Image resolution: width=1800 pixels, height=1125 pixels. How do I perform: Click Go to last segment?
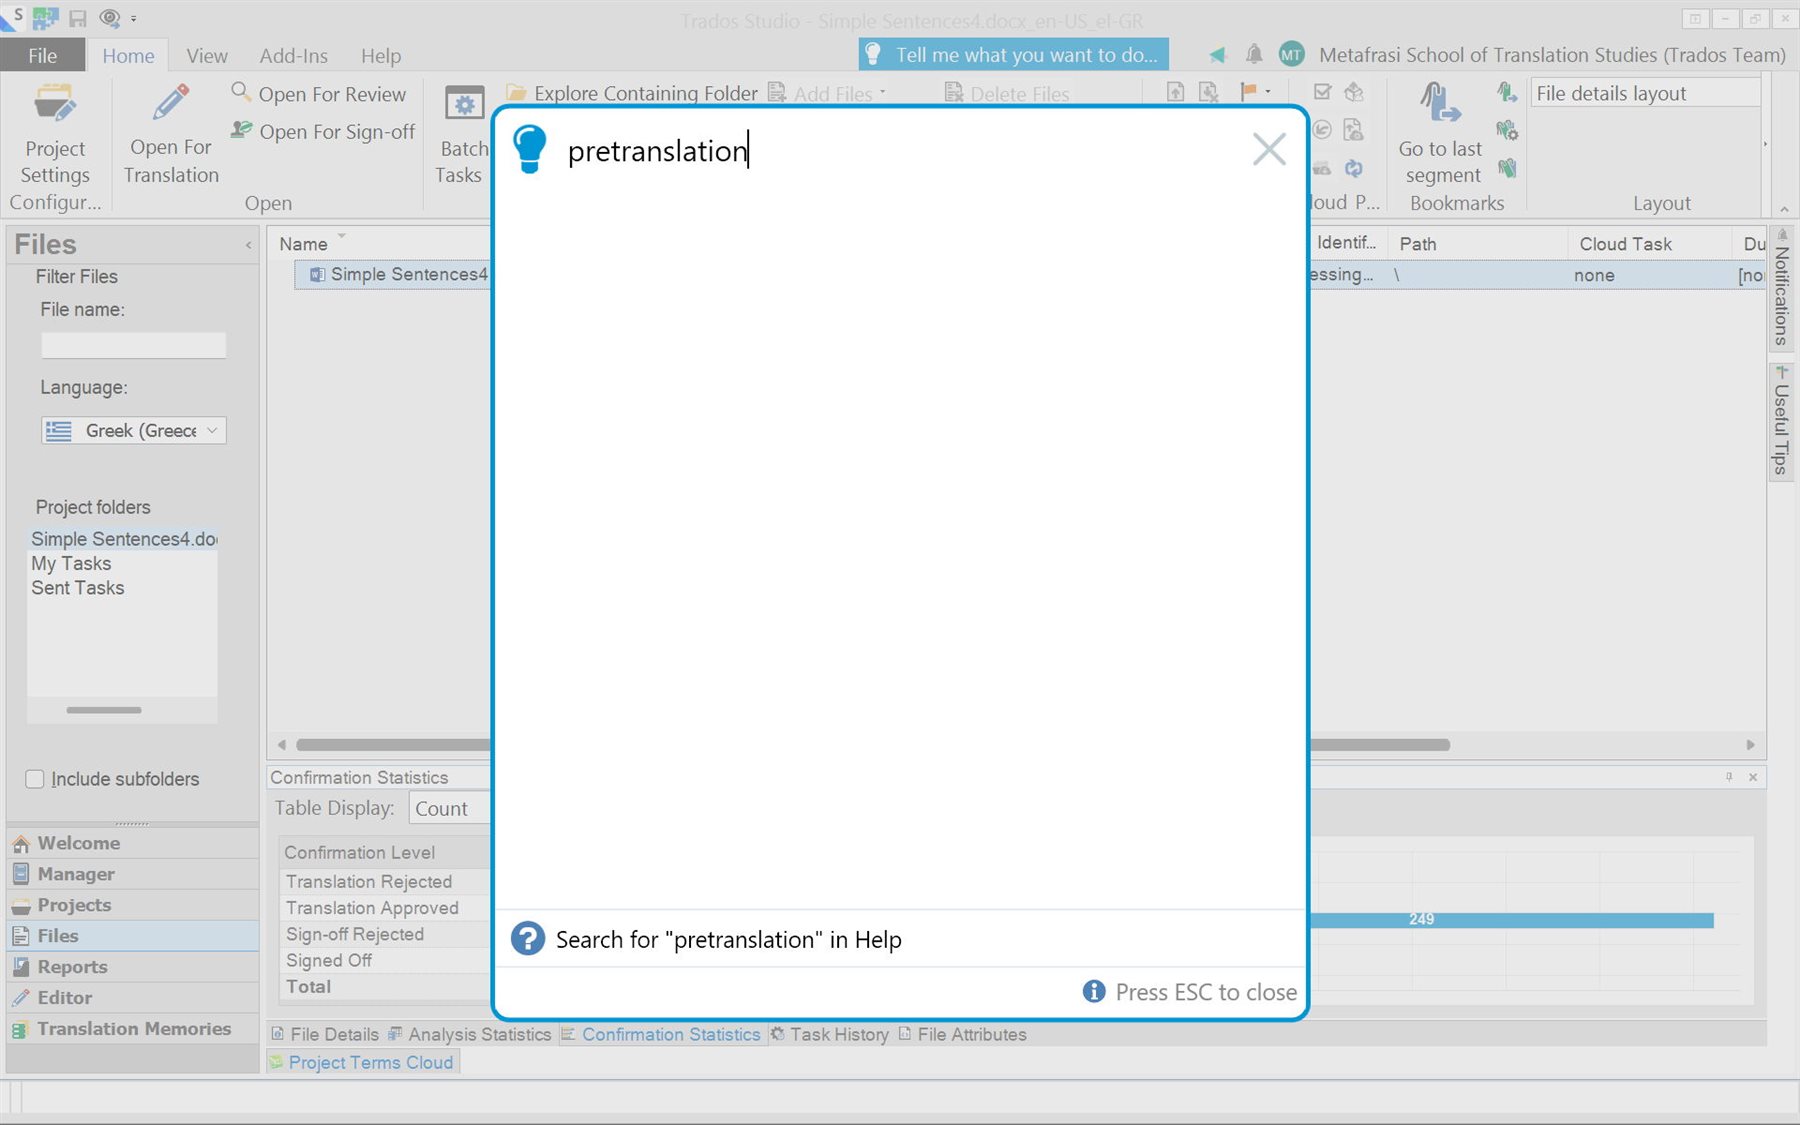tap(1438, 135)
